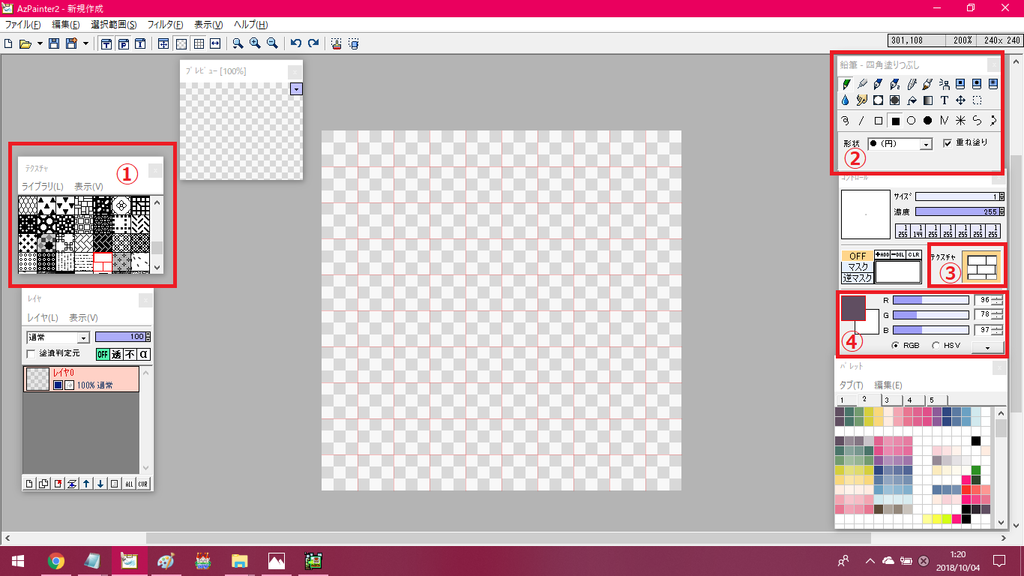Enable the 塗潰判定元 checkbox
Viewport: 1024px width, 576px height.
(31, 354)
